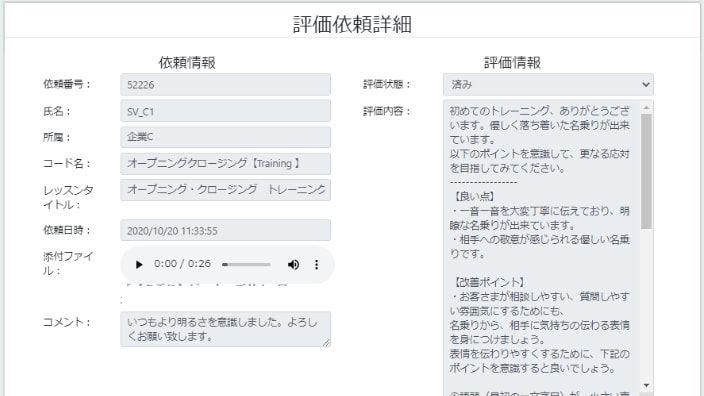Click inside the 評価内容 text area

541,248
